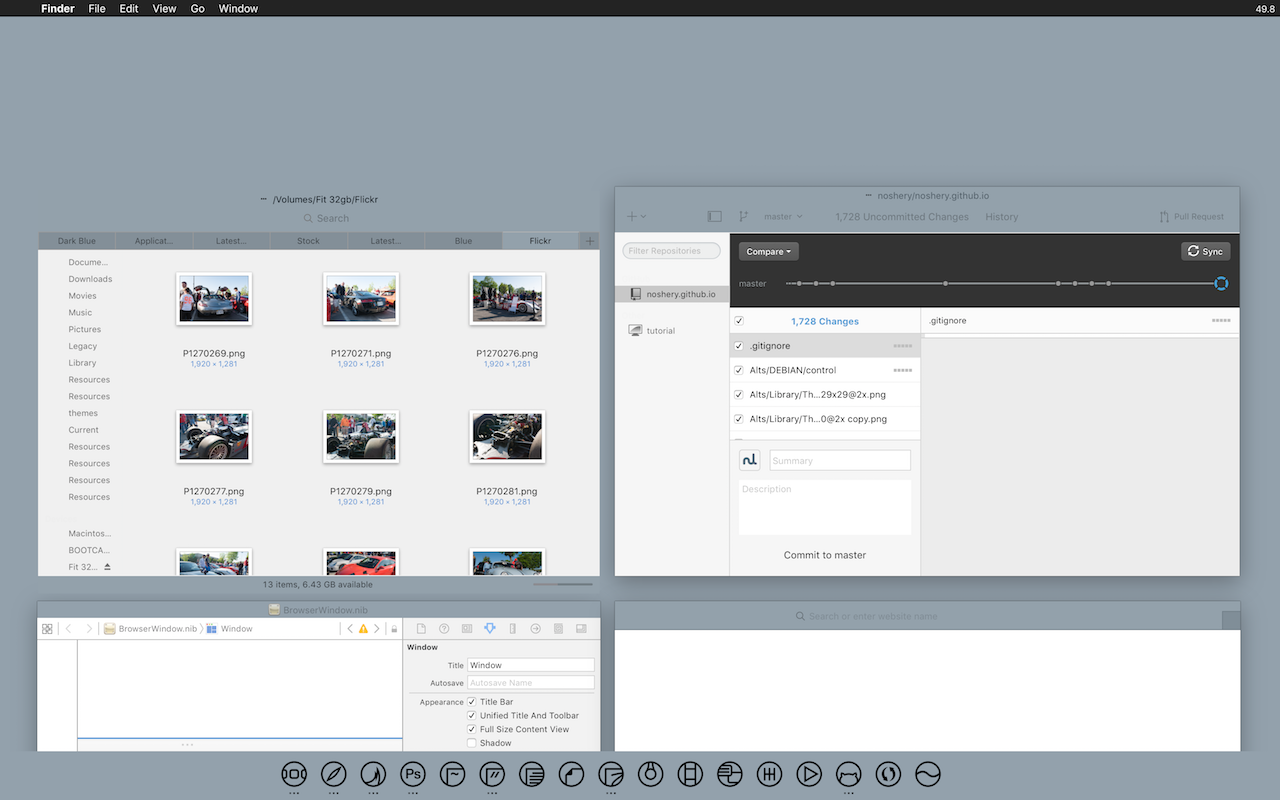Show the Quick Help inspector
The width and height of the screenshot is (1280, 800).
point(444,629)
